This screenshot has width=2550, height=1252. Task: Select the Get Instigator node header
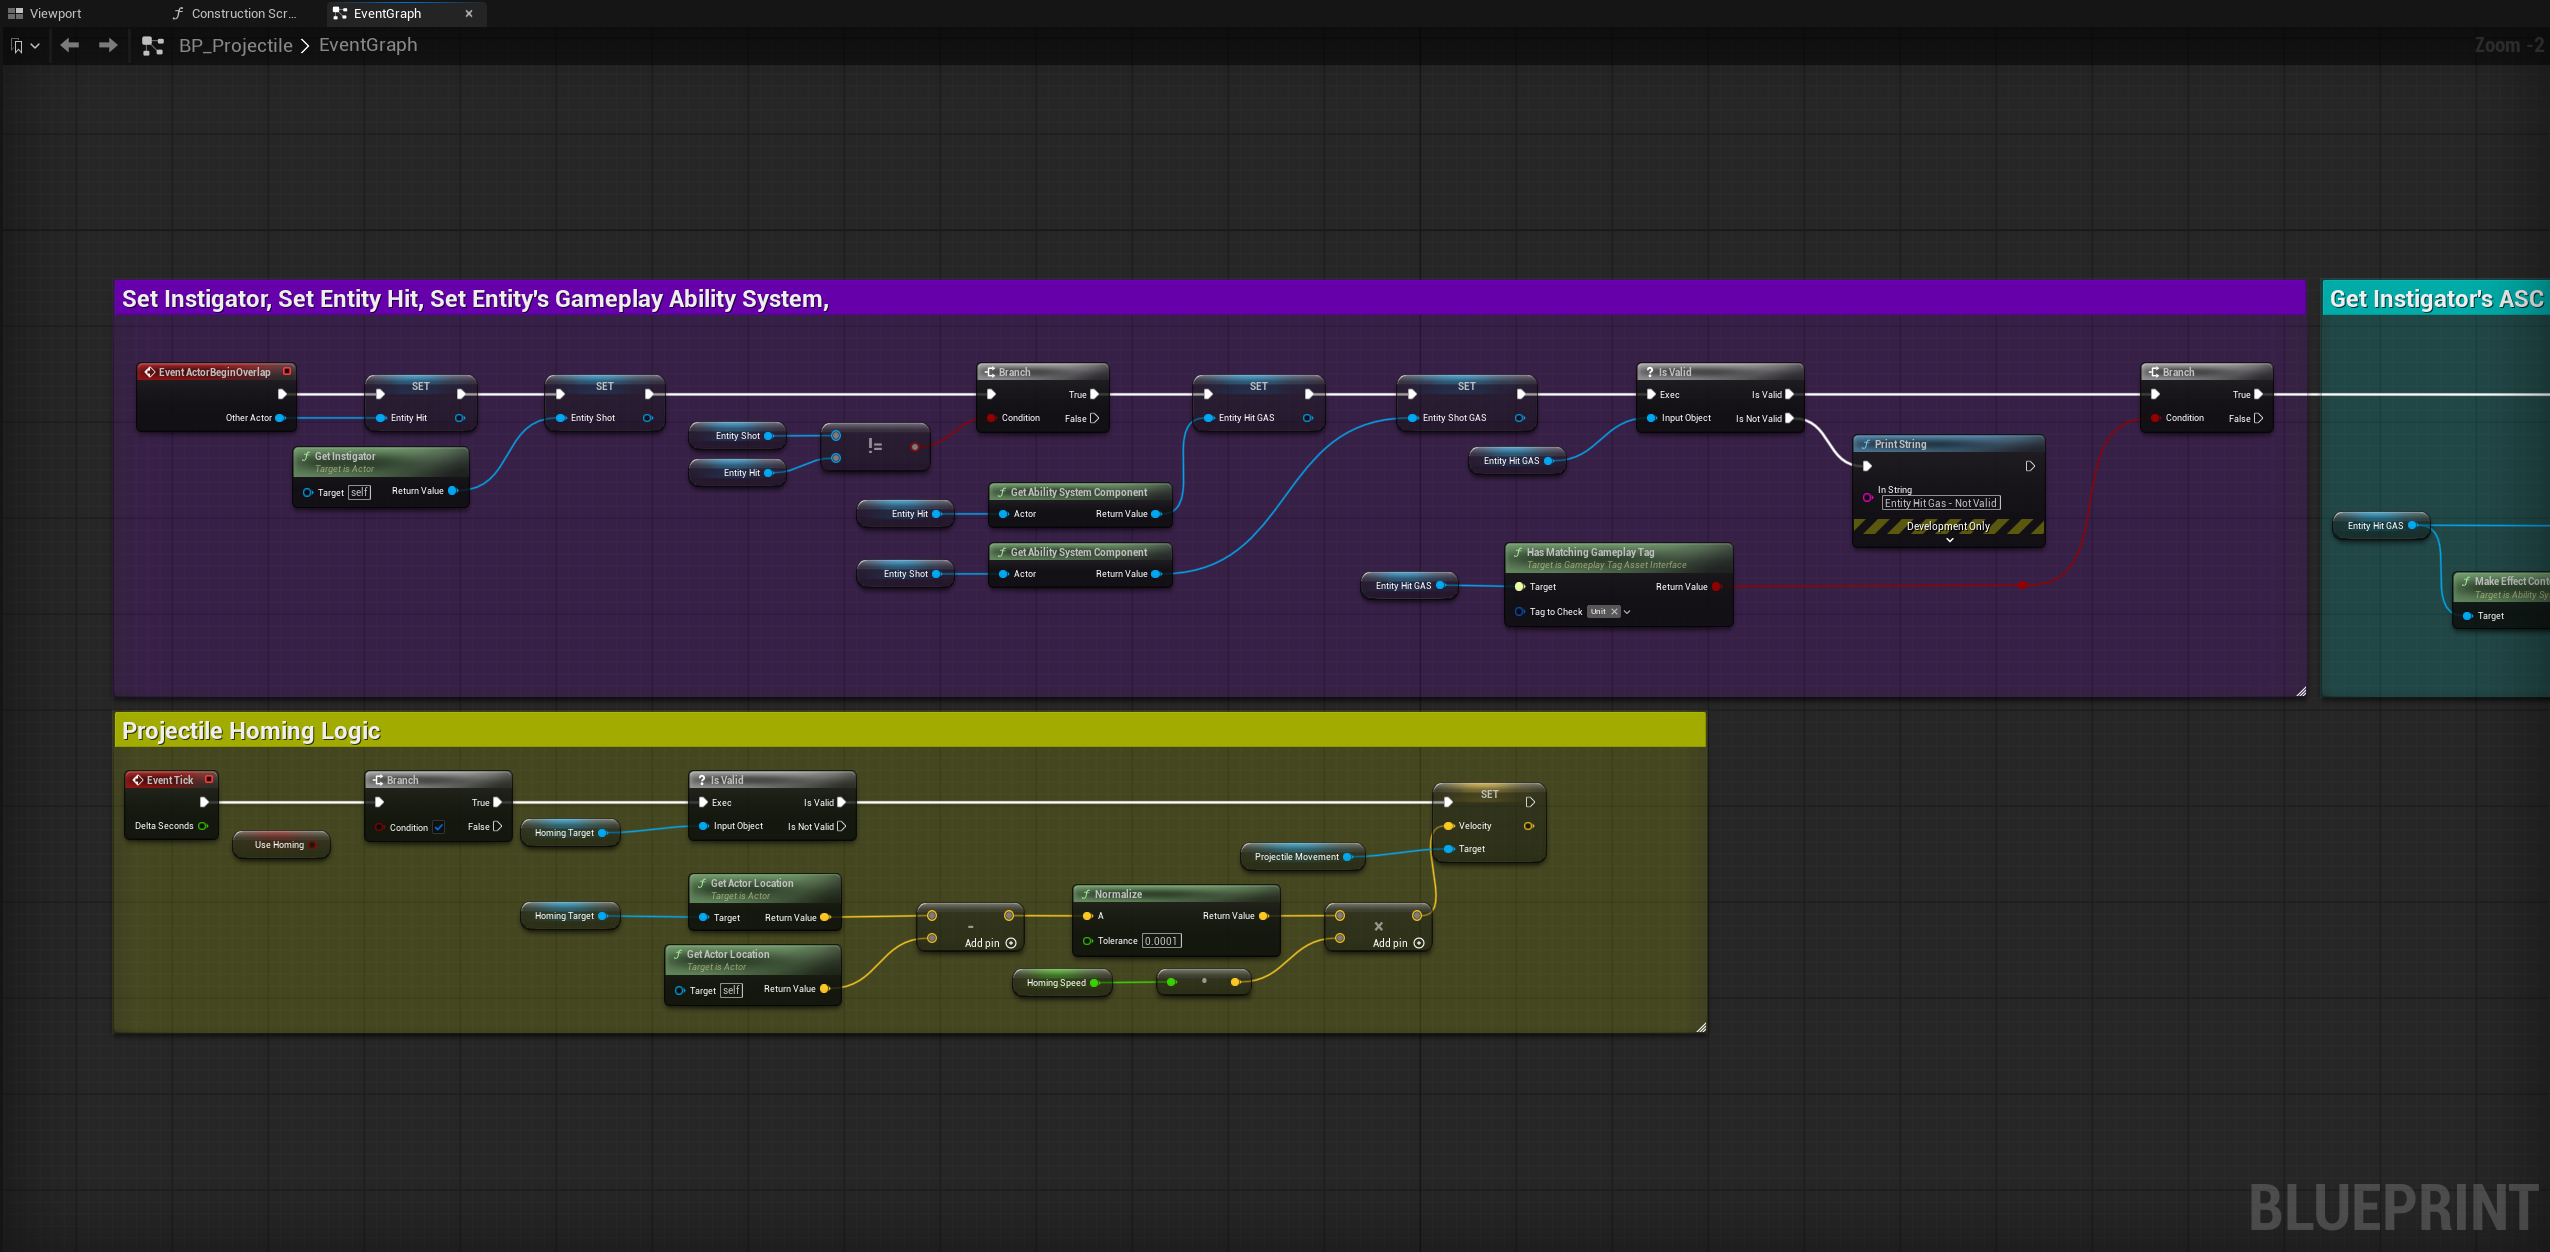pyautogui.click(x=380, y=461)
